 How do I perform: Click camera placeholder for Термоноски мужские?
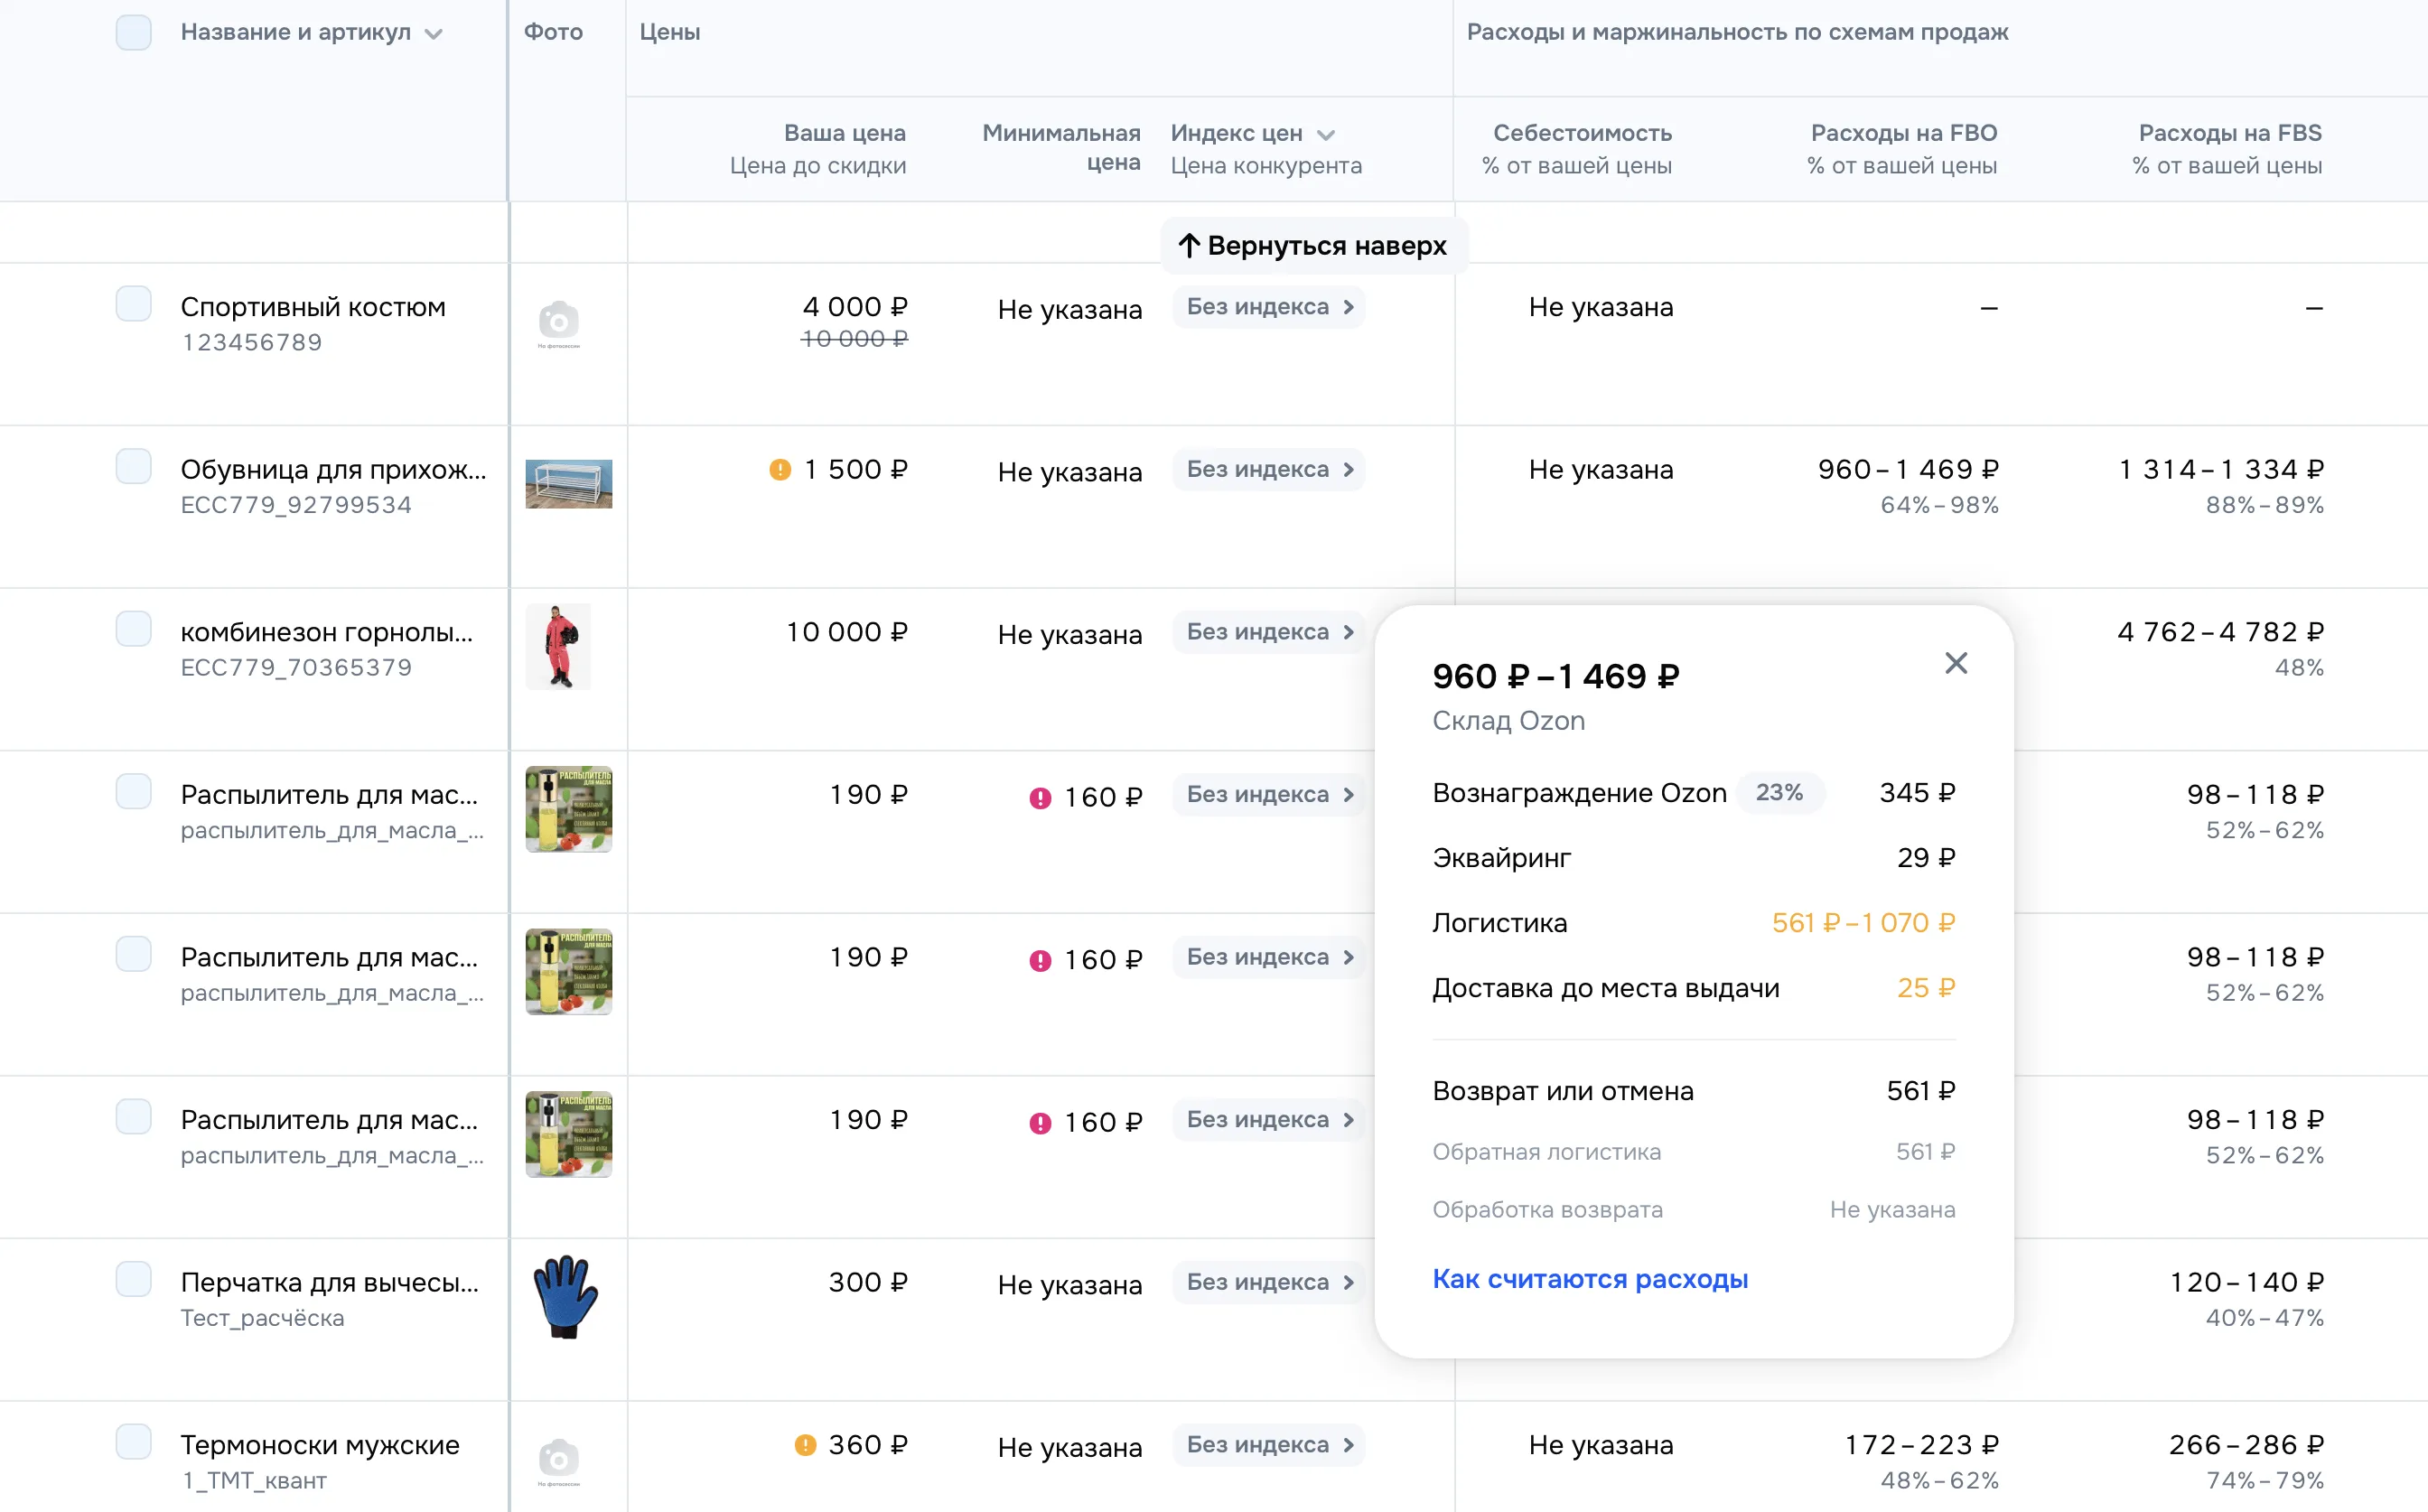[x=559, y=1460]
